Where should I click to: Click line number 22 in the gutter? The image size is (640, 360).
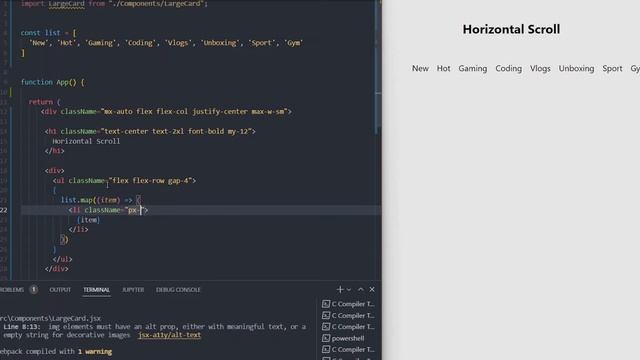[4, 210]
